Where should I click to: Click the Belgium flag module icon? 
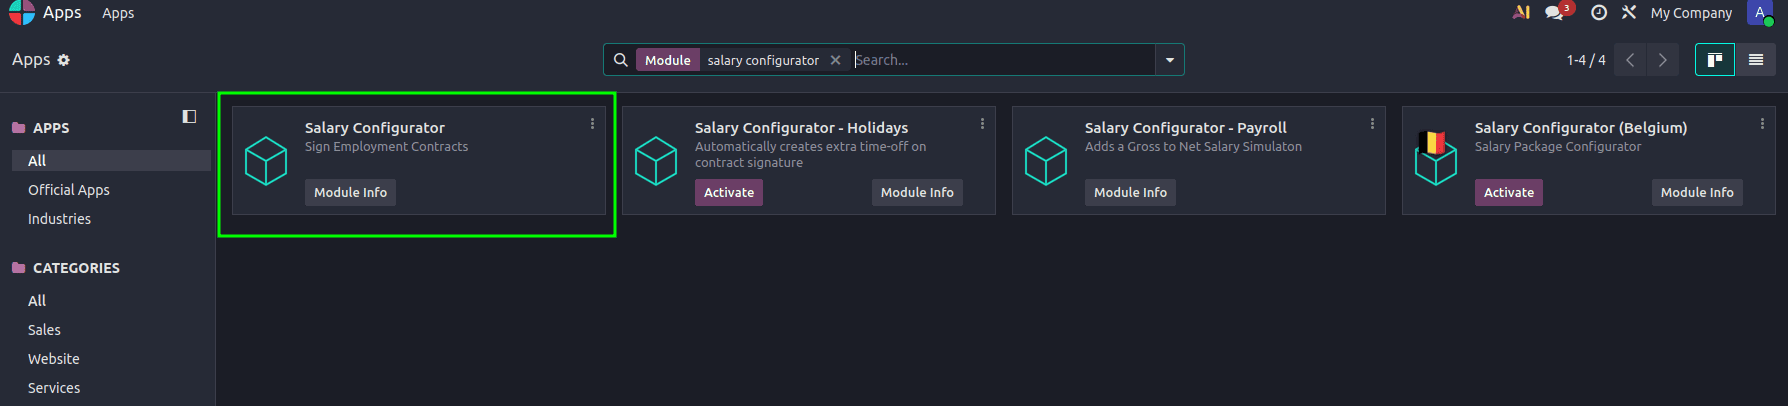(1435, 159)
